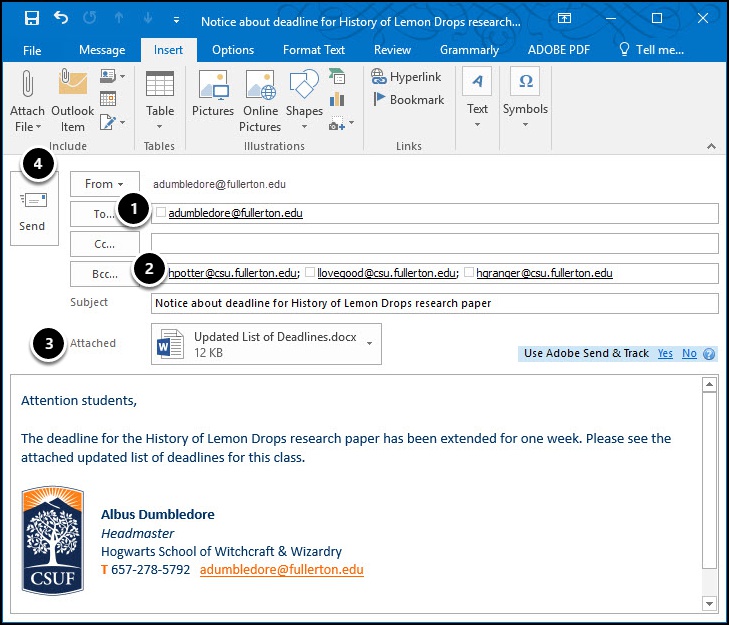Screen dimensions: 729x625
Task: Click the message body scrollbar thumb
Action: click(x=709, y=480)
